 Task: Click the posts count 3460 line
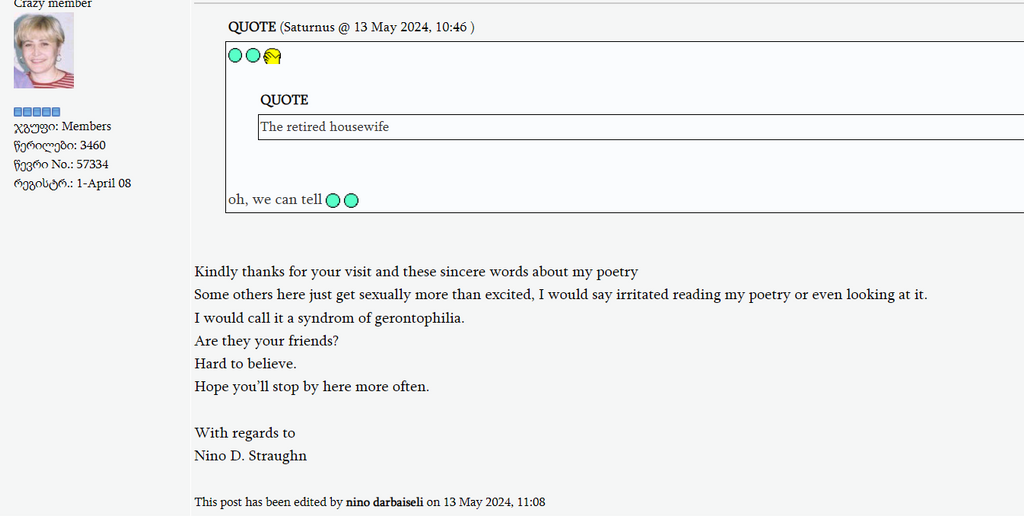click(59, 146)
